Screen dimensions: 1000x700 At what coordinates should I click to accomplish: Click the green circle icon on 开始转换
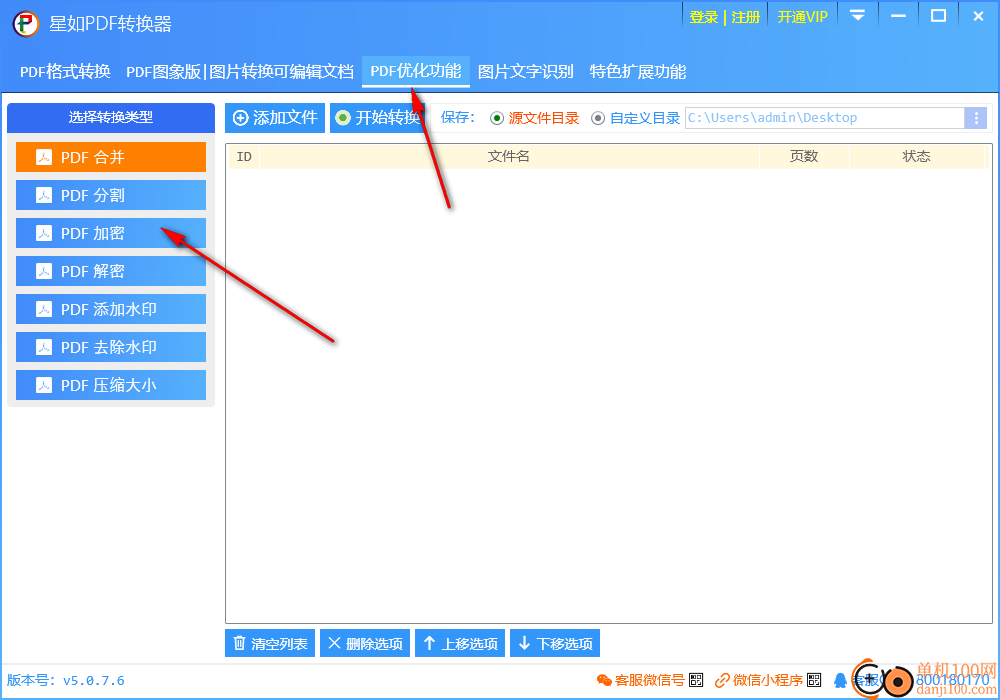coord(343,118)
